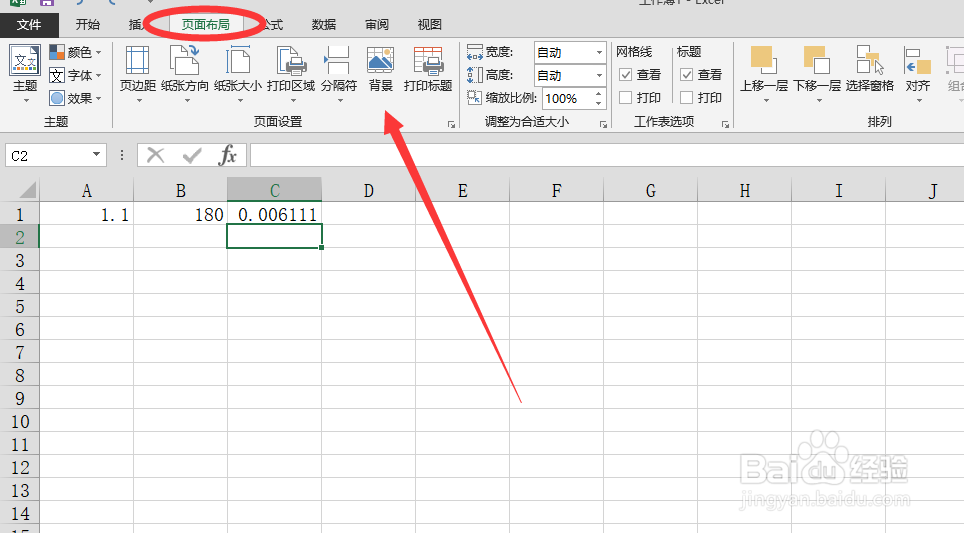964x533 pixels.
Task: Click the 打印区域 print area icon
Action: click(291, 61)
